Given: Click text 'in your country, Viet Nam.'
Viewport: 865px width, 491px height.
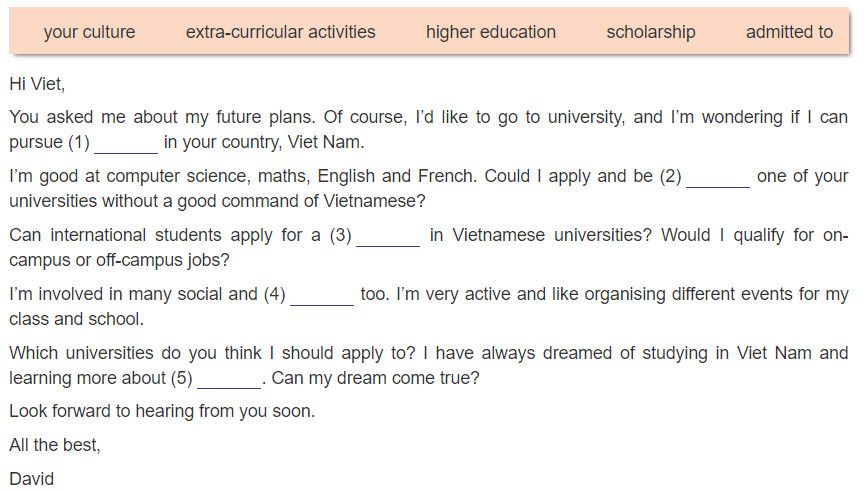Looking at the screenshot, I should pyautogui.click(x=264, y=142).
